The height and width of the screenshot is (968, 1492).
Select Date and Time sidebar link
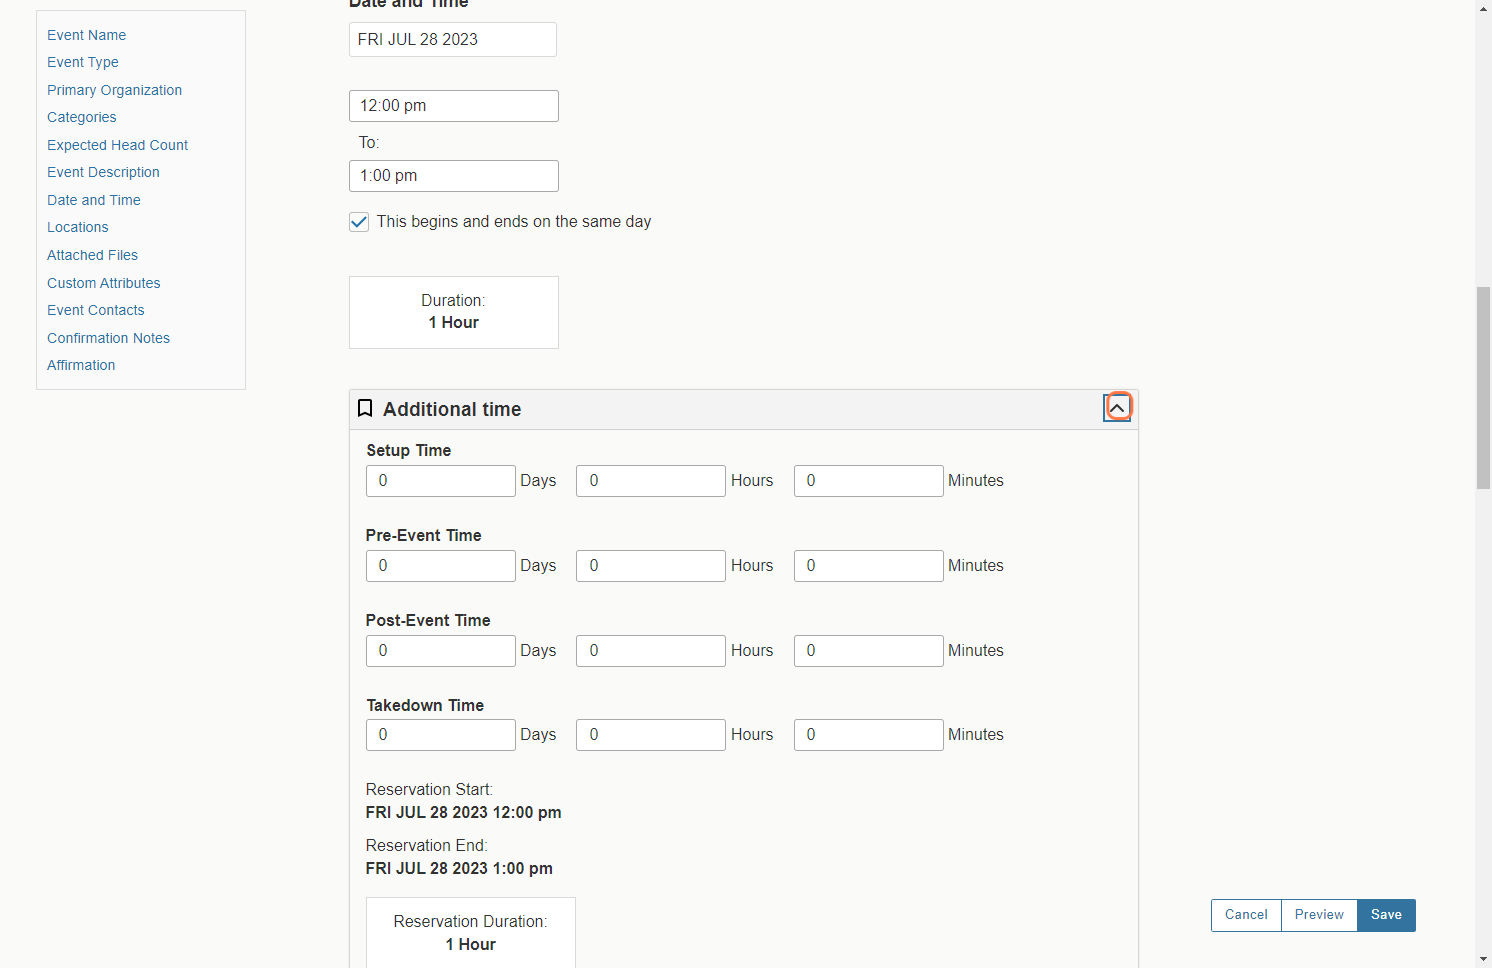(94, 200)
